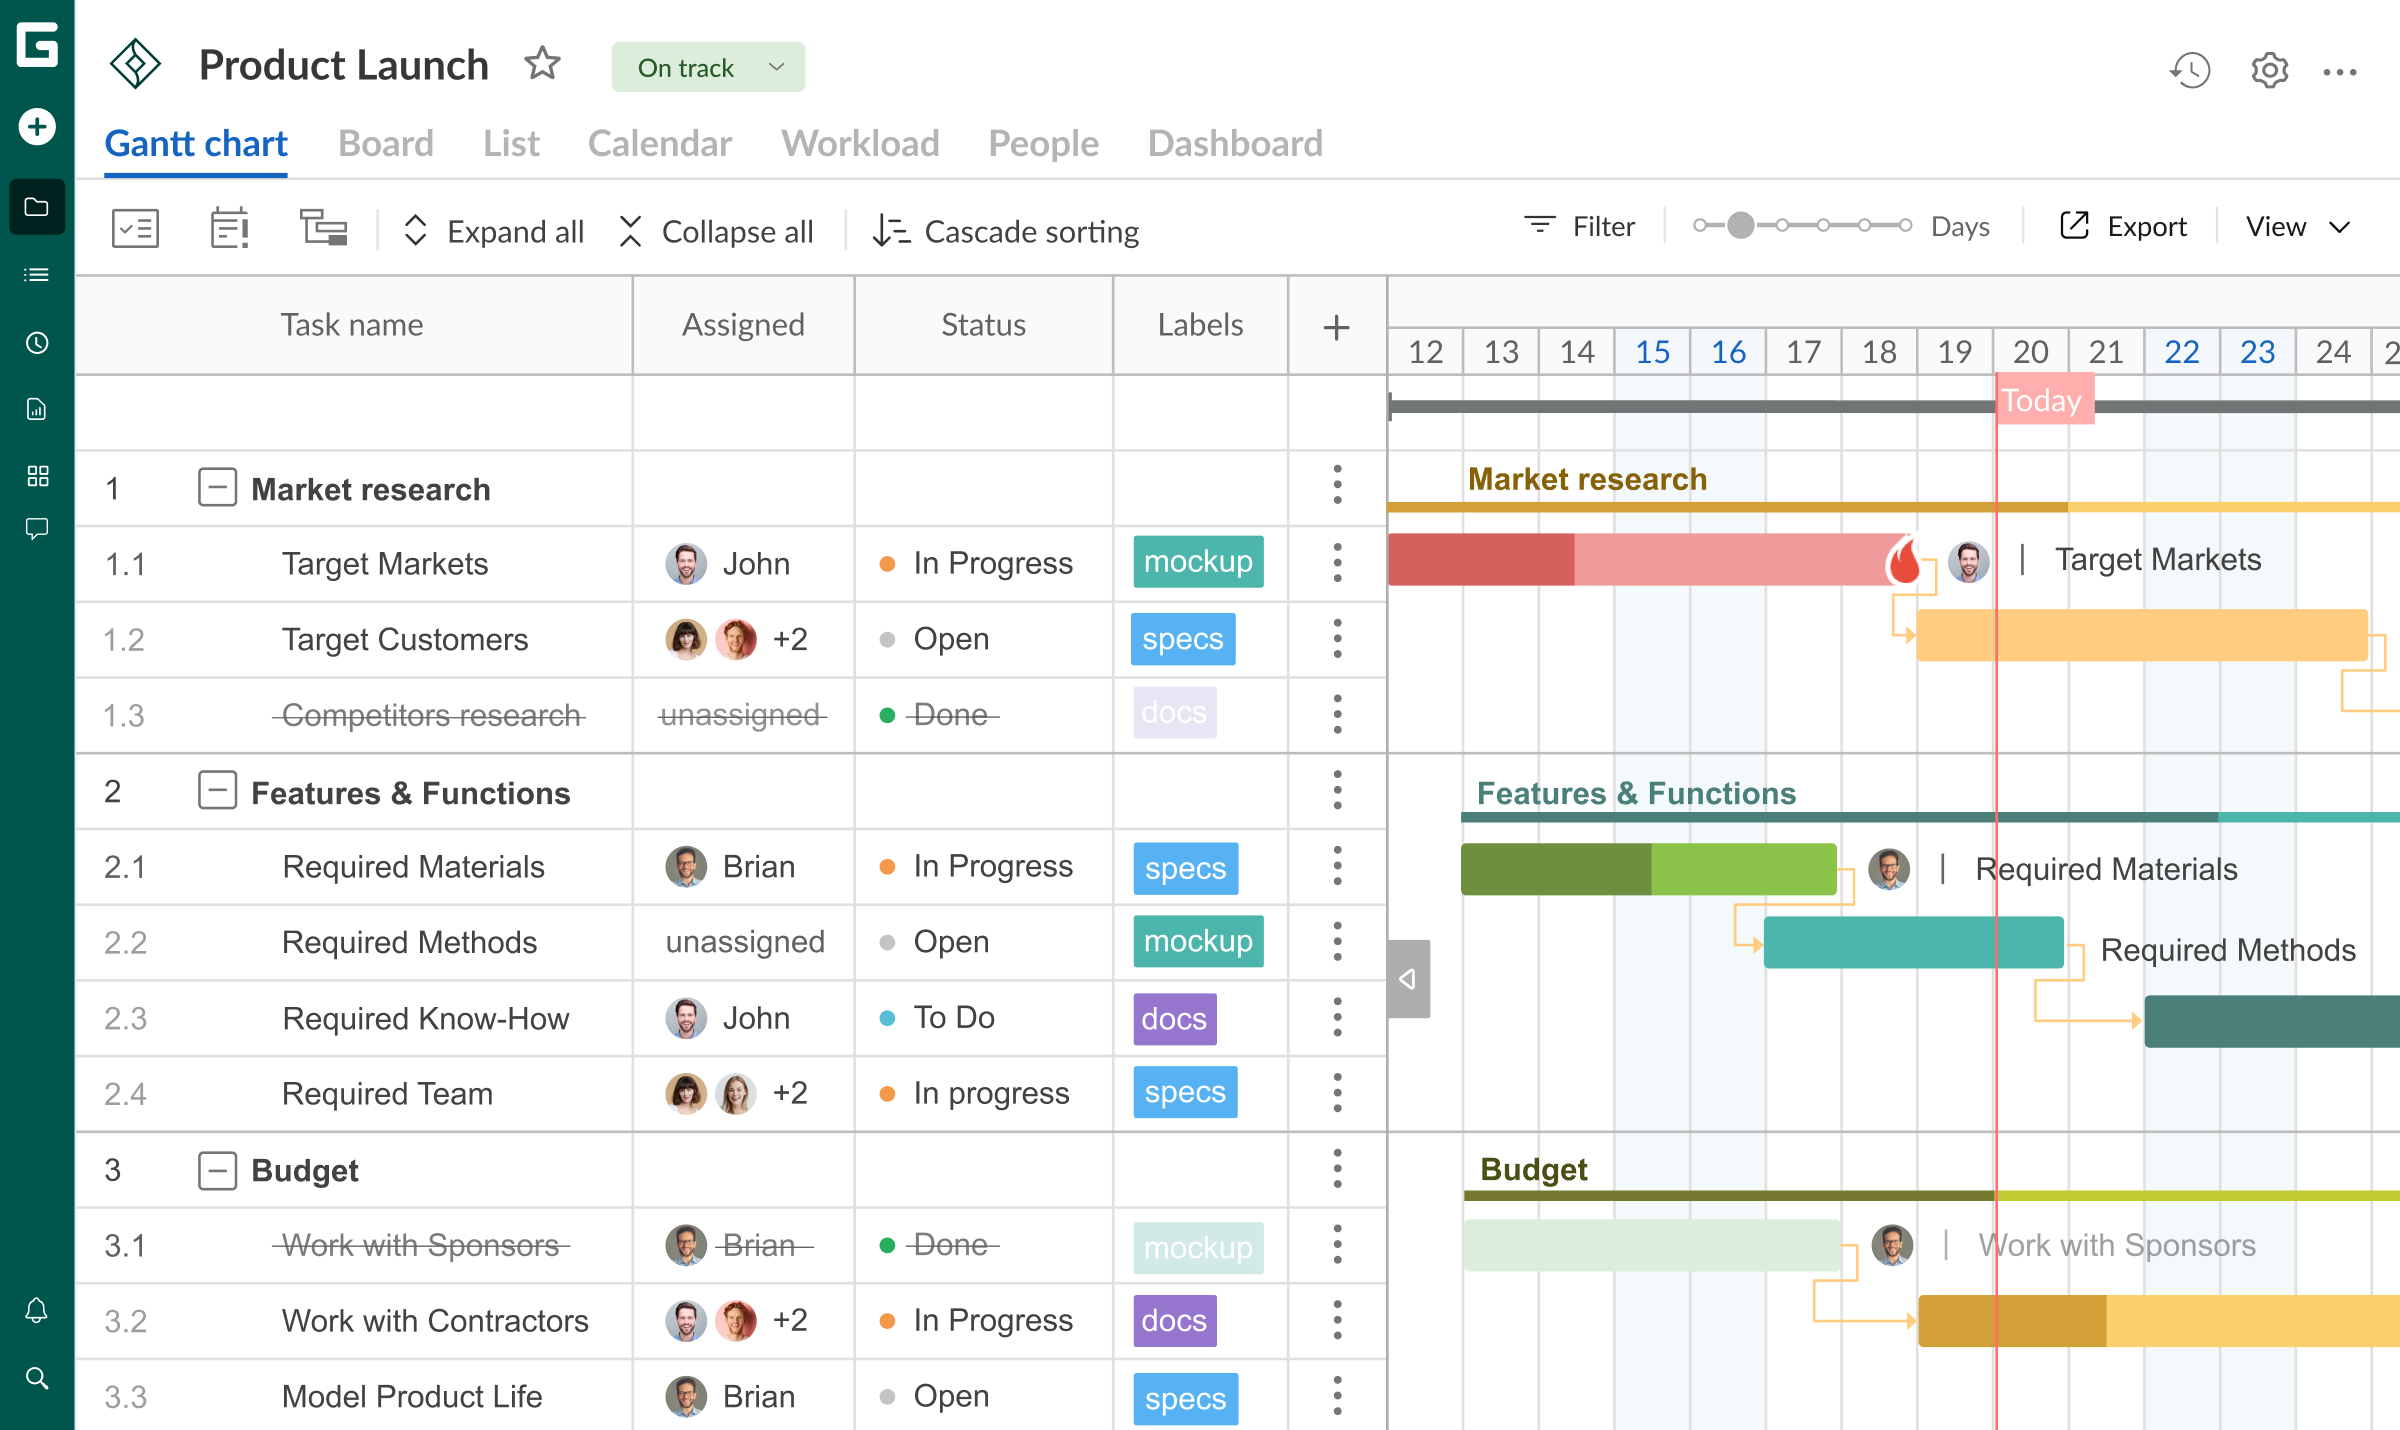Collapse the Market research group
Screen dimensions: 2400x1430
pos(217,488)
